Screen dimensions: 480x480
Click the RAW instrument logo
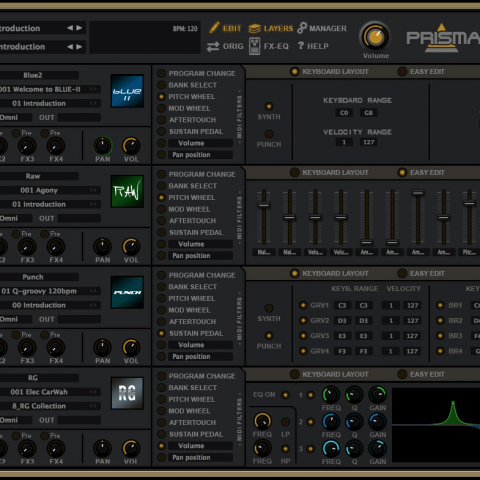pyautogui.click(x=127, y=192)
